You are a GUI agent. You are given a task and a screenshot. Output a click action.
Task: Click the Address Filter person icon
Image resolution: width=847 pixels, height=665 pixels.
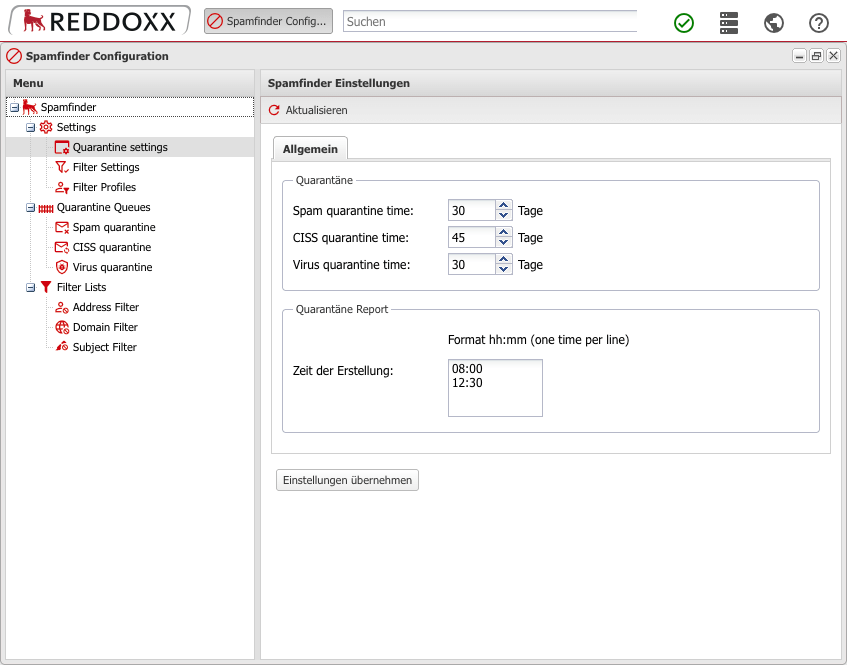[62, 307]
